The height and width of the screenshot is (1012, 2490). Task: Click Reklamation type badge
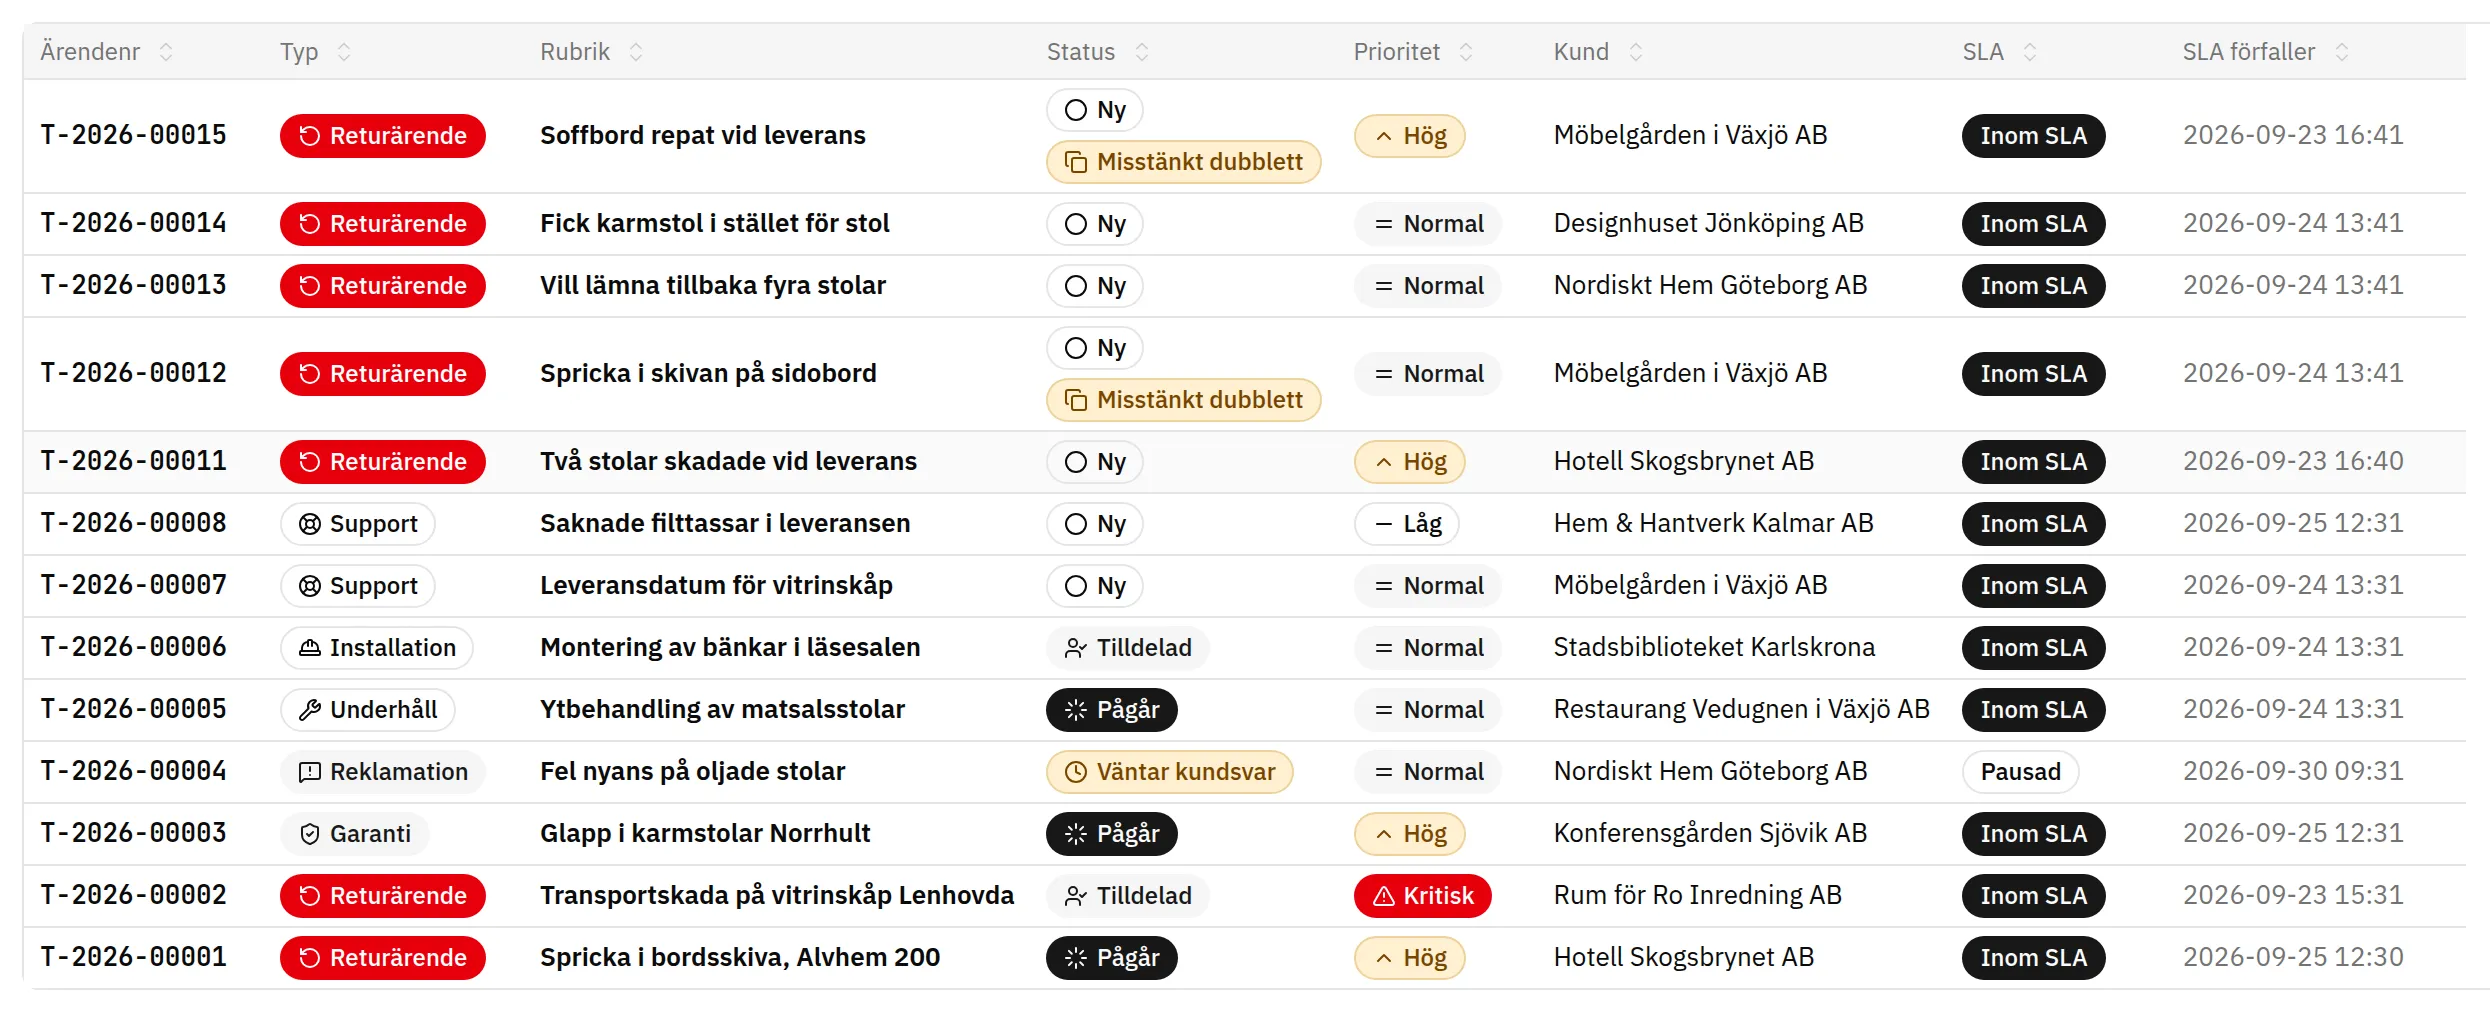(383, 772)
